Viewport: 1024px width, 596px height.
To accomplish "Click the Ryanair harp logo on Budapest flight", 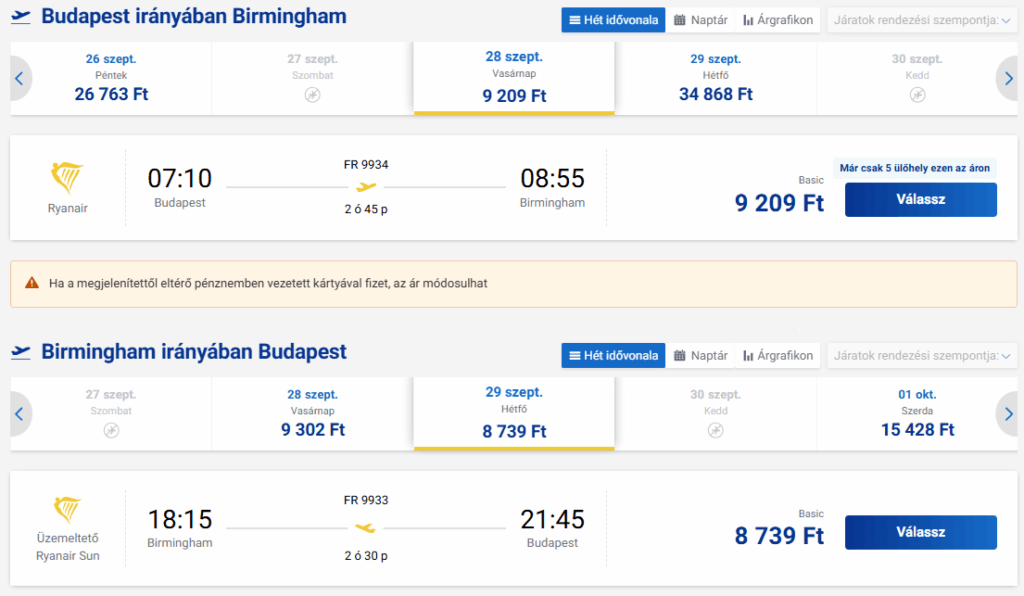I will (x=67, y=178).
